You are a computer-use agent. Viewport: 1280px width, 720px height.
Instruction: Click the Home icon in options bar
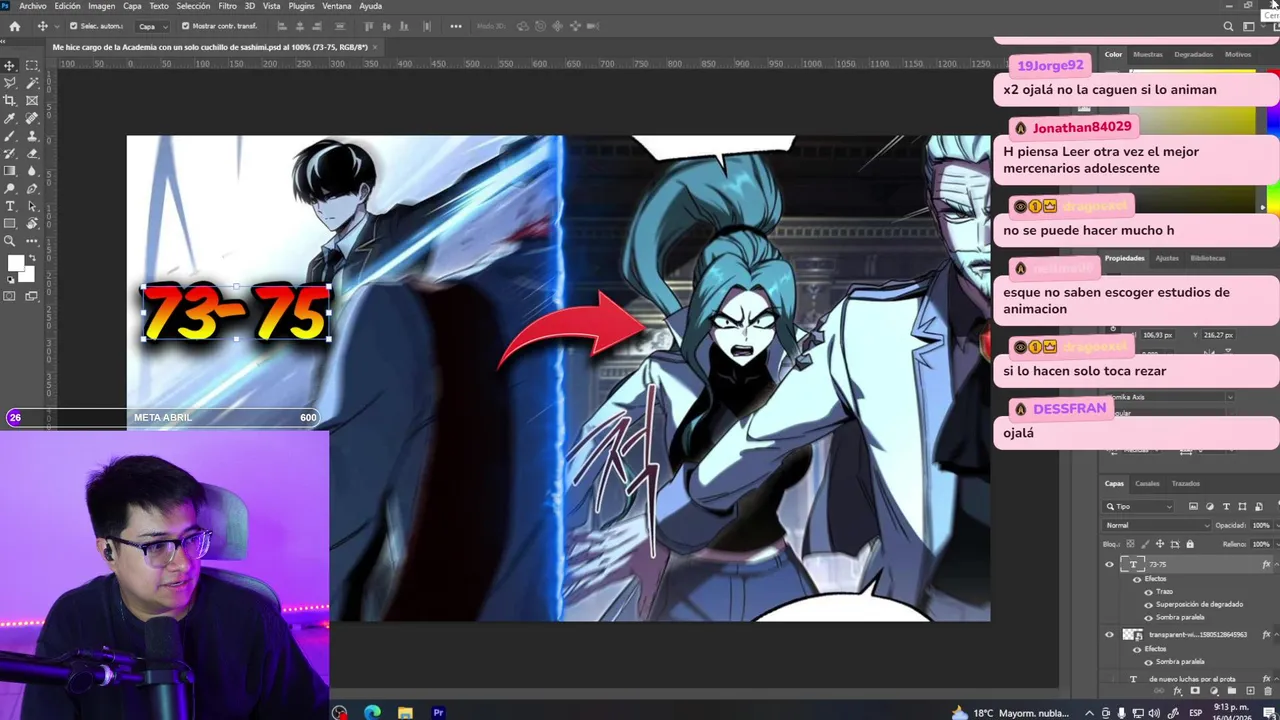click(14, 26)
